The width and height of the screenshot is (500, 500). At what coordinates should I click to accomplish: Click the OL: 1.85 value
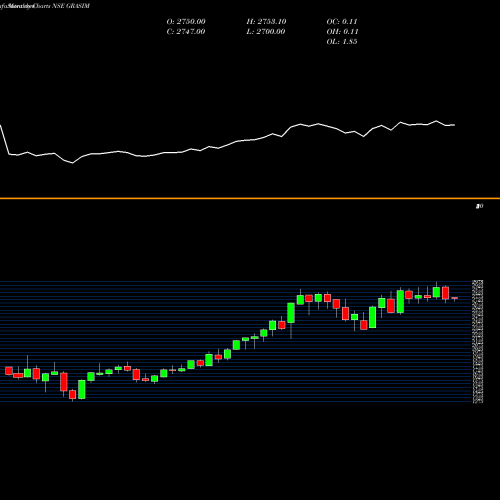[342, 42]
